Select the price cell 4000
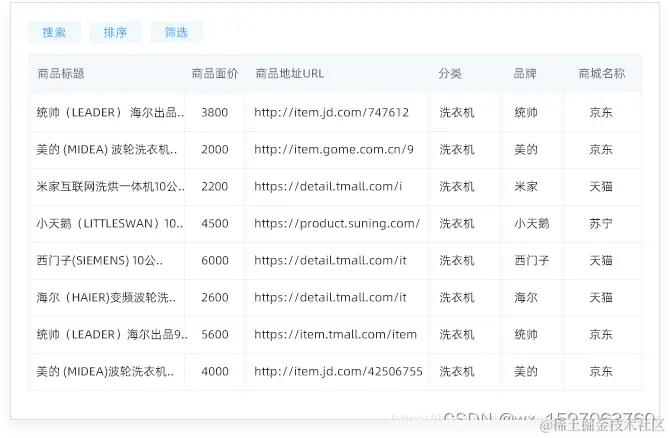Image resolution: width=670 pixels, height=438 pixels. coord(215,371)
